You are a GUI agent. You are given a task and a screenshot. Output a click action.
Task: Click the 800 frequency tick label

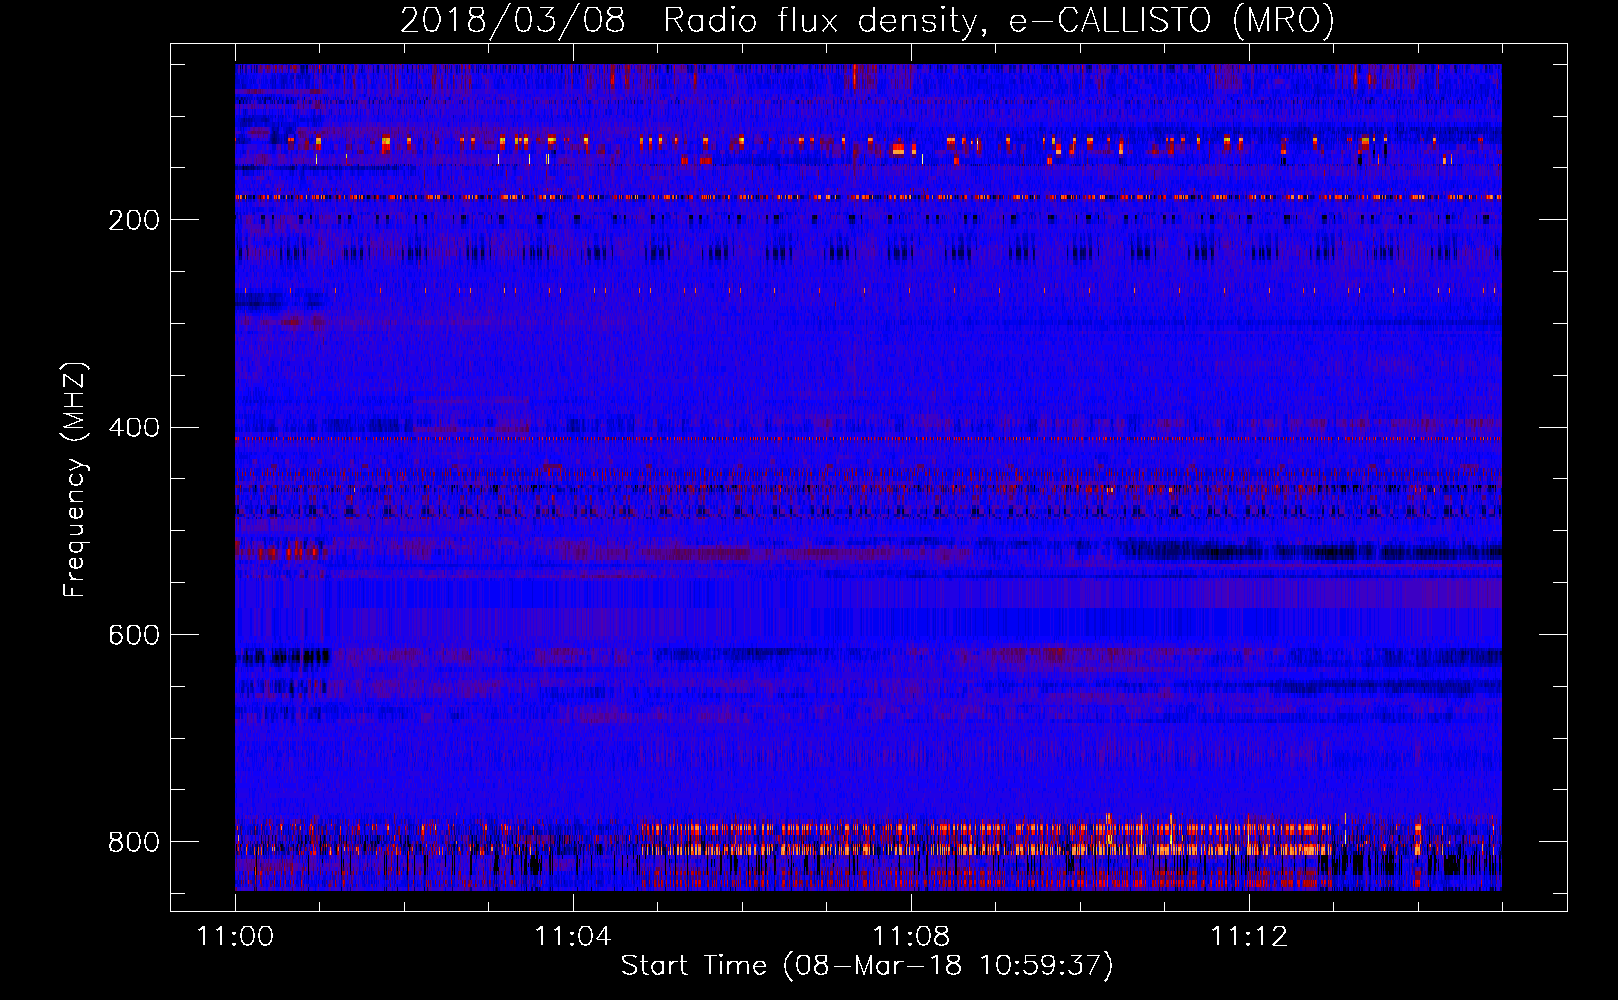click(x=134, y=842)
